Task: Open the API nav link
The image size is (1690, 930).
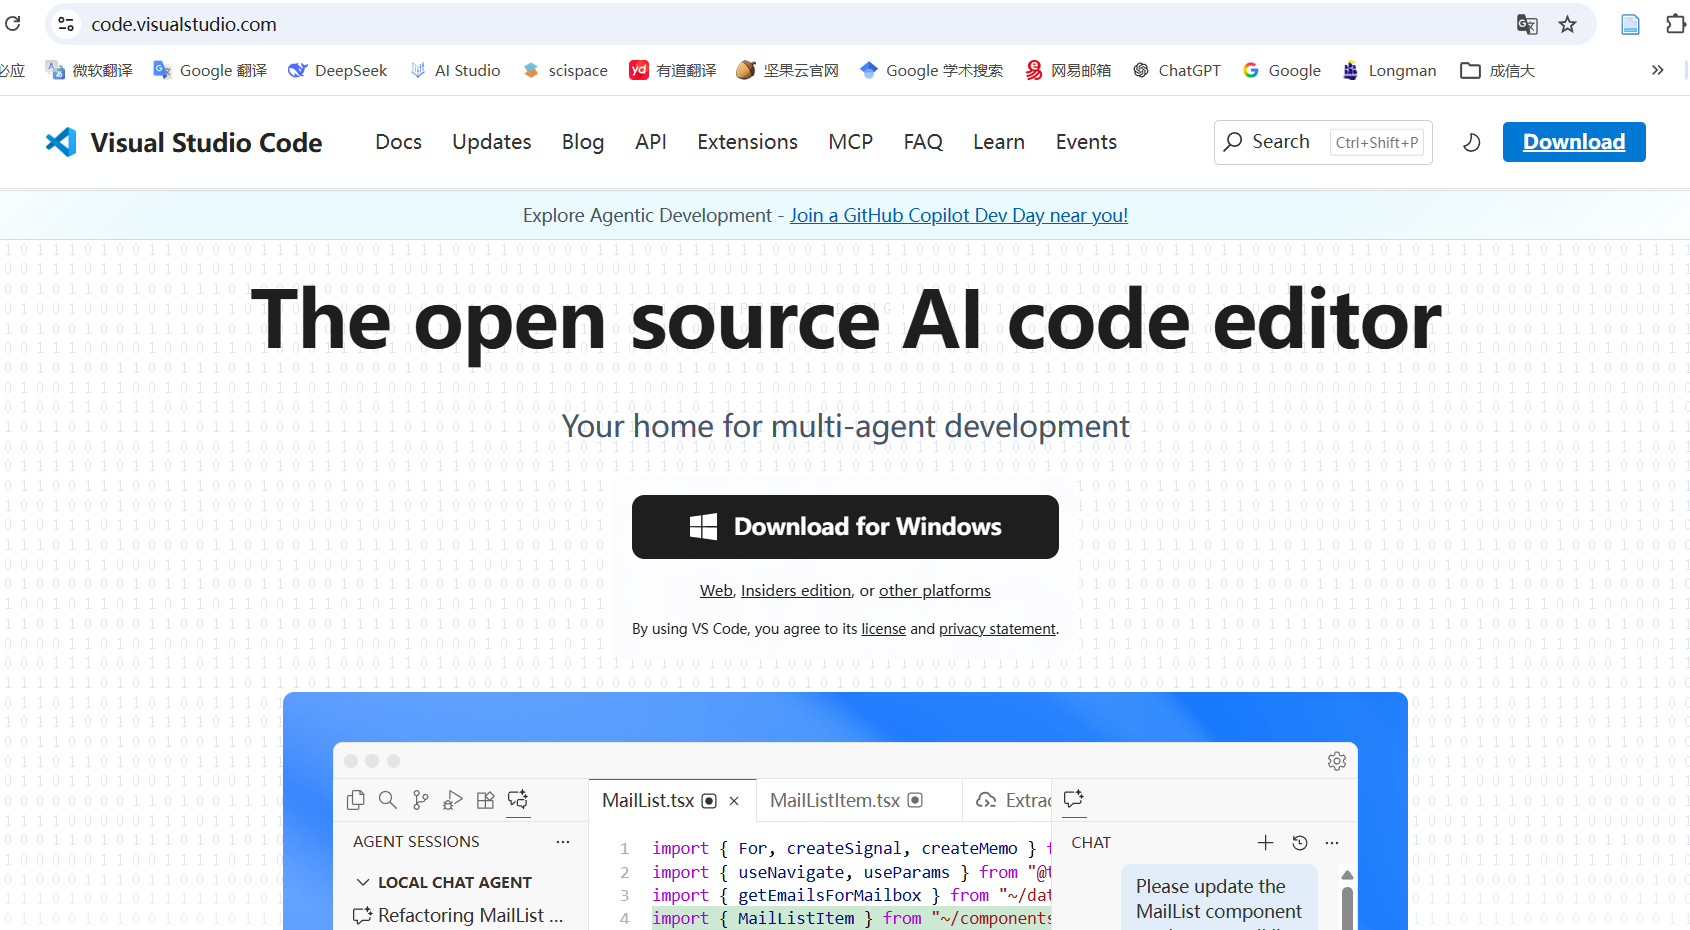Action: point(651,142)
